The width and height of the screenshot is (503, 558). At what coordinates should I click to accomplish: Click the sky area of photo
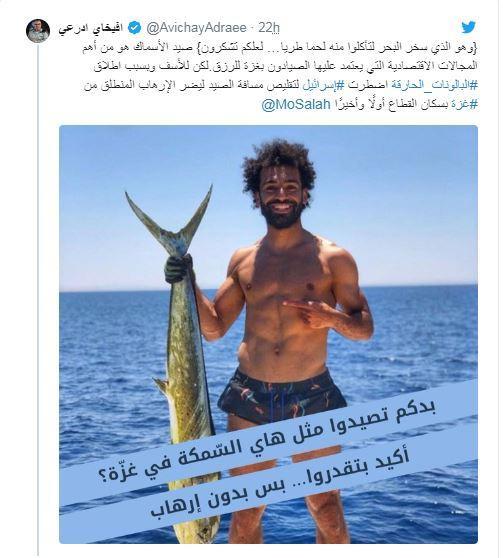pyautogui.click(x=392, y=199)
